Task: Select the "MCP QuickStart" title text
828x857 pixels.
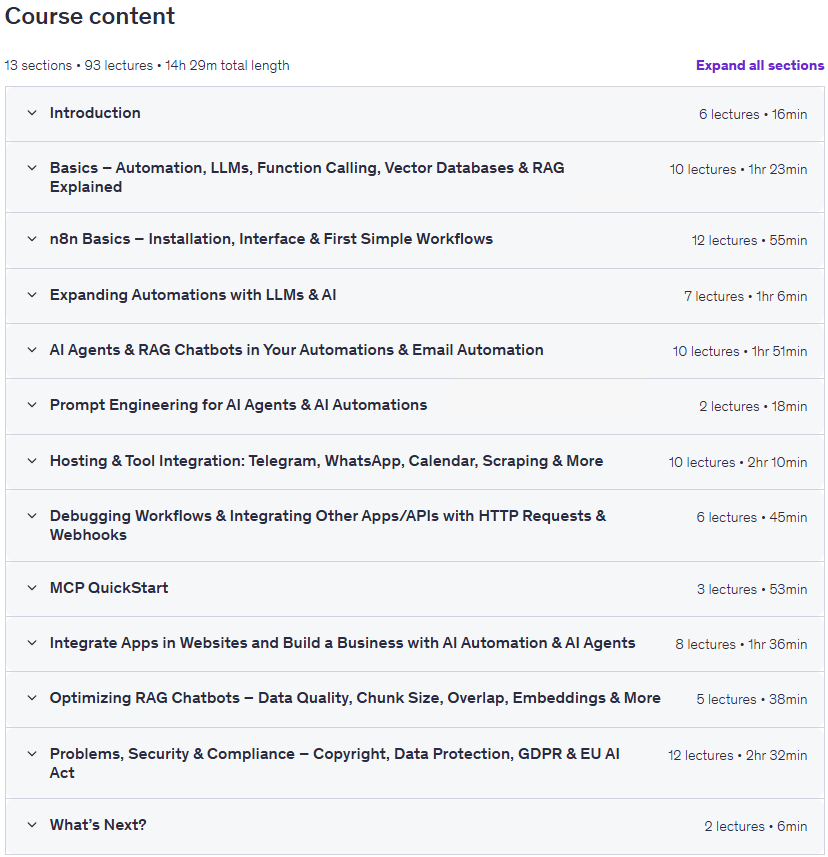Action: pyautogui.click(x=109, y=588)
